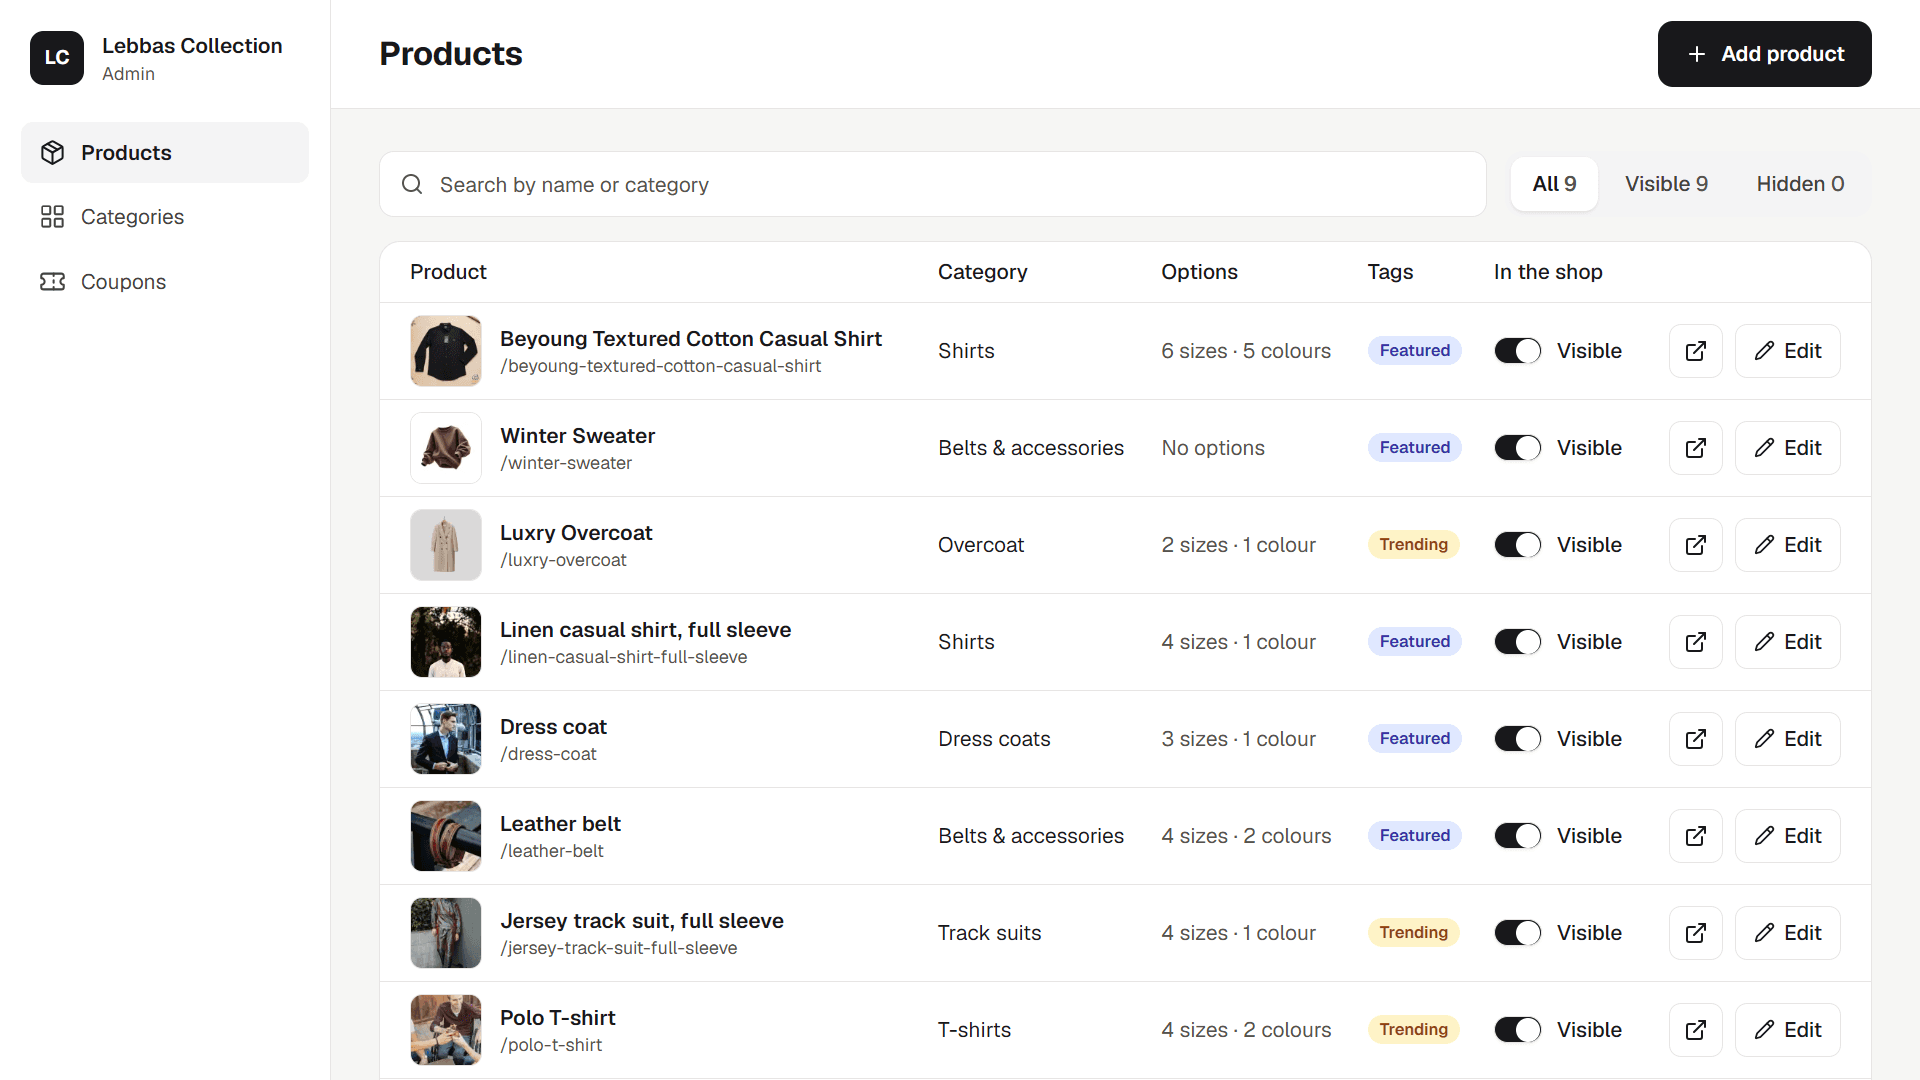Focus the search by name or category field

[933, 184]
